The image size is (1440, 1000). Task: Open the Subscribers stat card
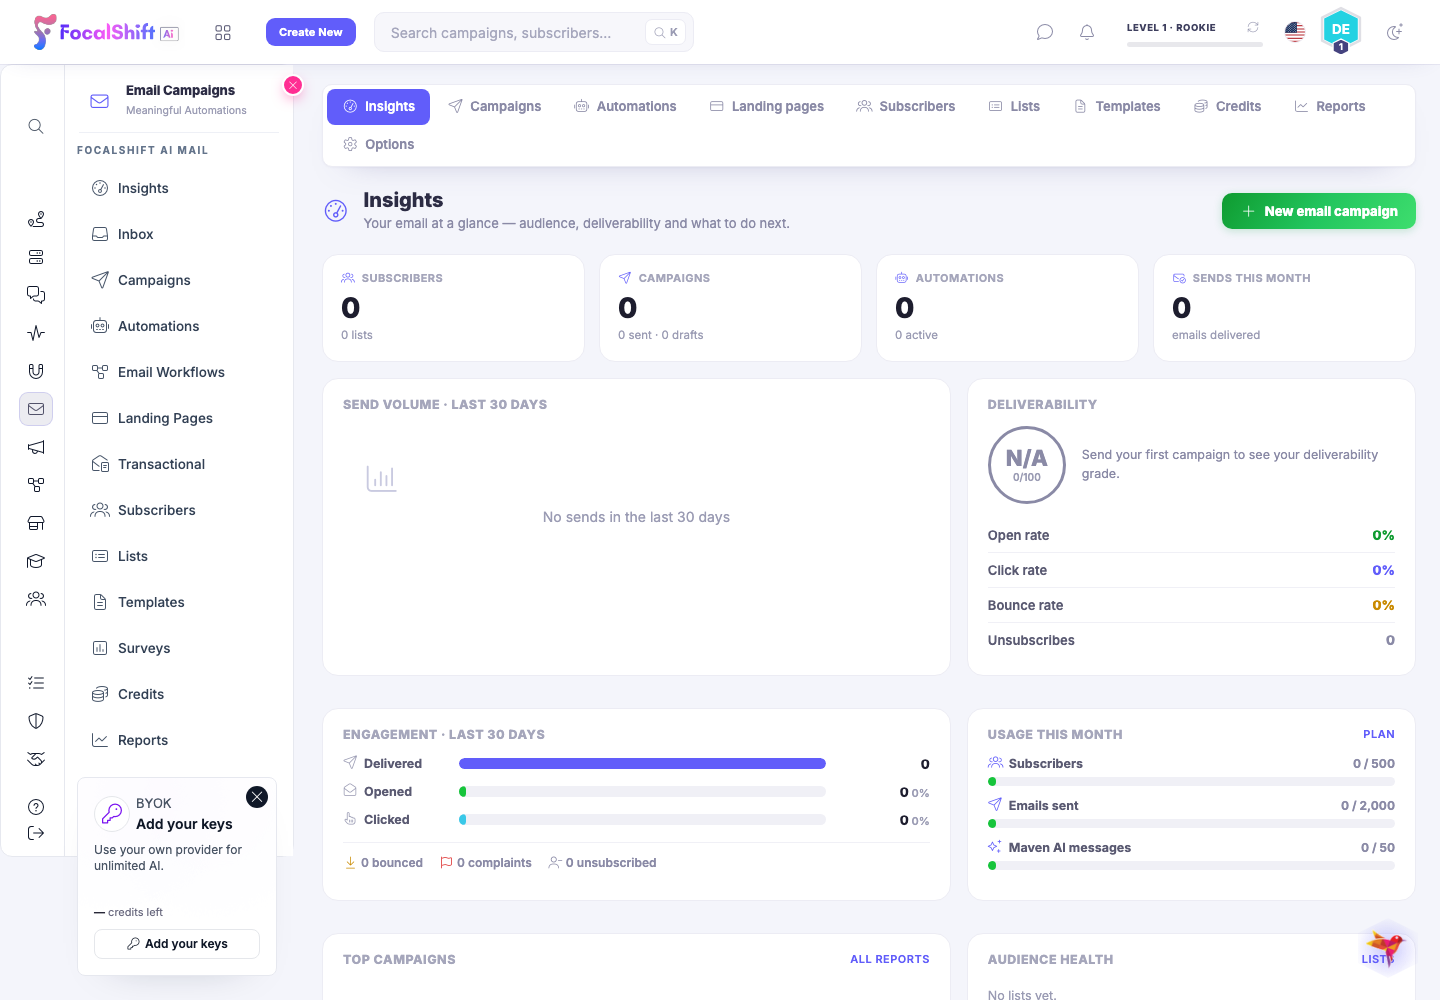[454, 308]
